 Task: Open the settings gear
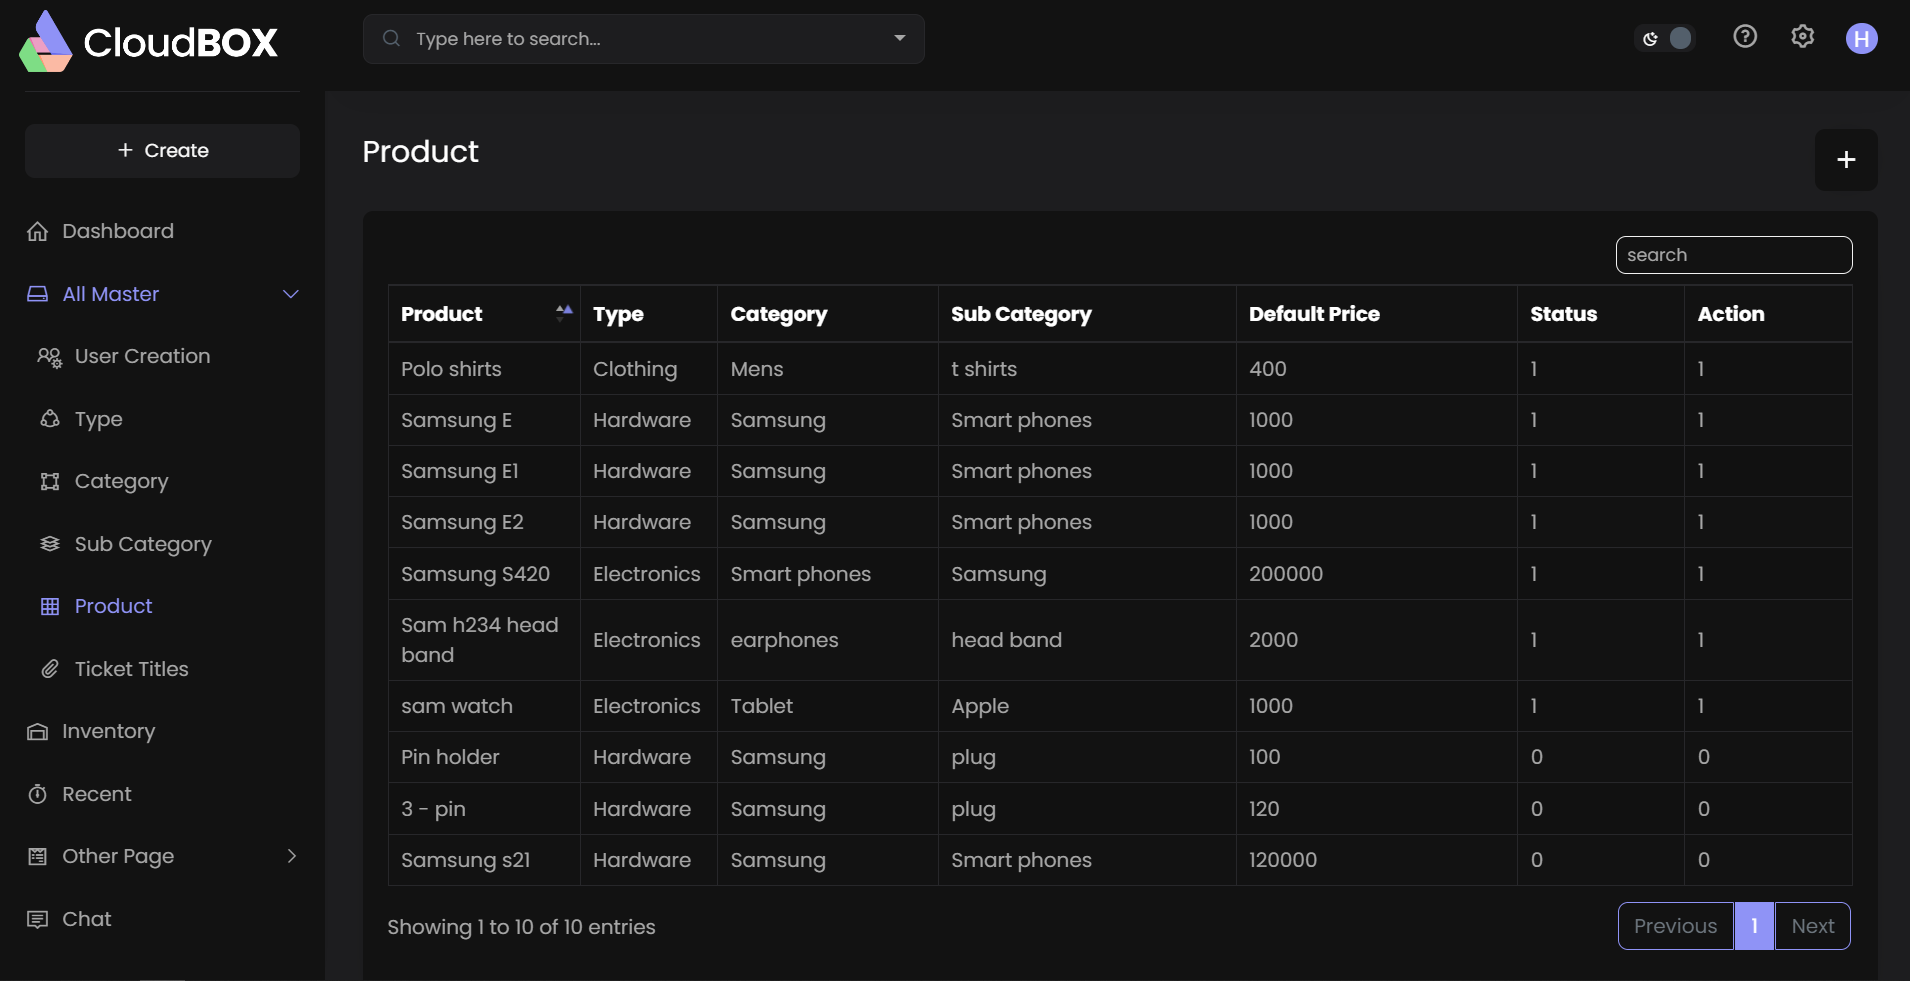(1803, 36)
